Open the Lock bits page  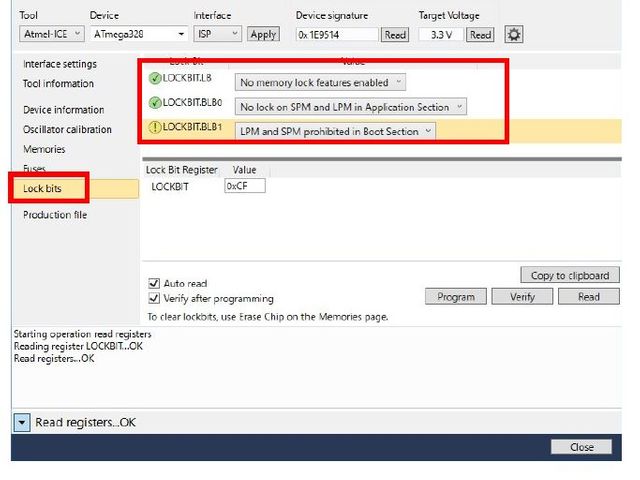[x=43, y=188]
